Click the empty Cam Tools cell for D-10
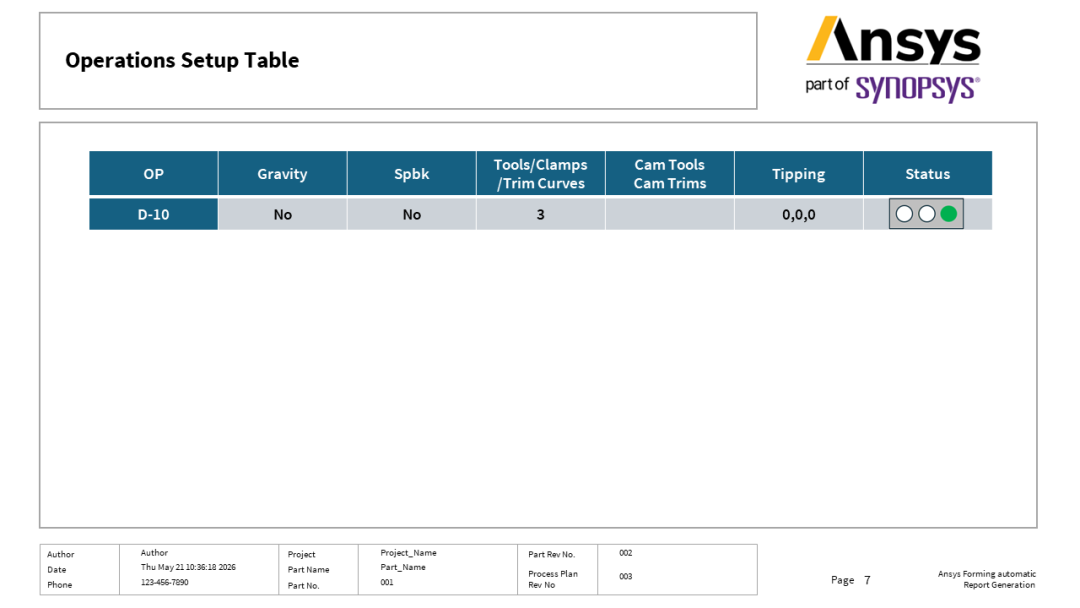 (669, 214)
